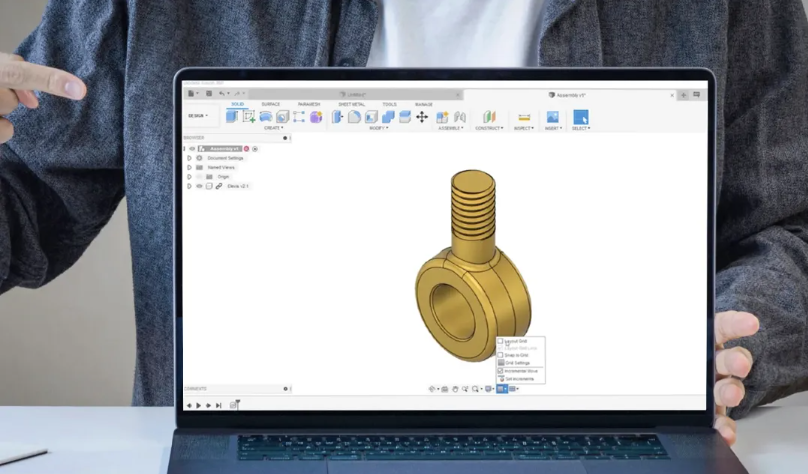The width and height of the screenshot is (808, 474).
Task: Click the Redo arrow
Action: (x=238, y=94)
